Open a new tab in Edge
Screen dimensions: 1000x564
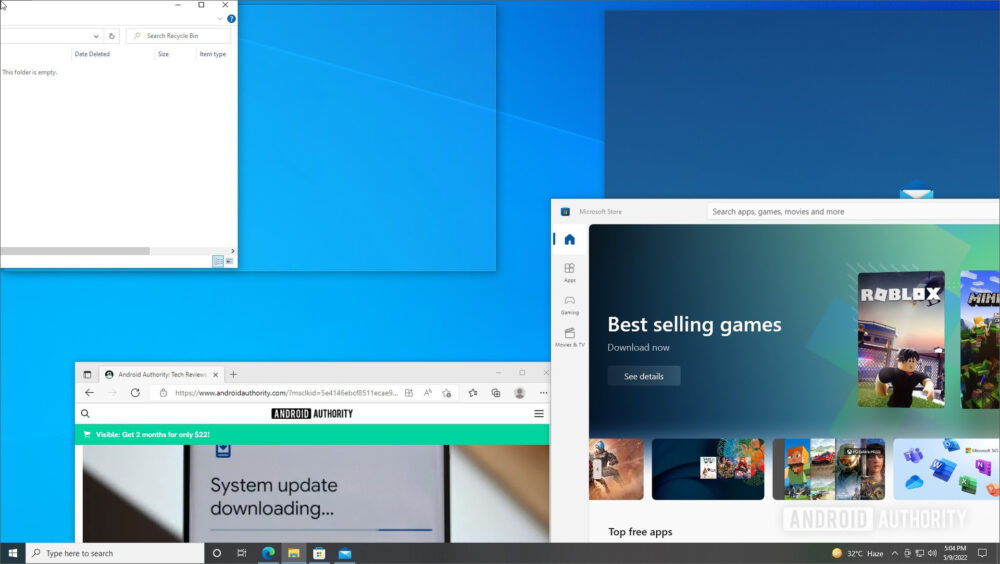point(233,375)
